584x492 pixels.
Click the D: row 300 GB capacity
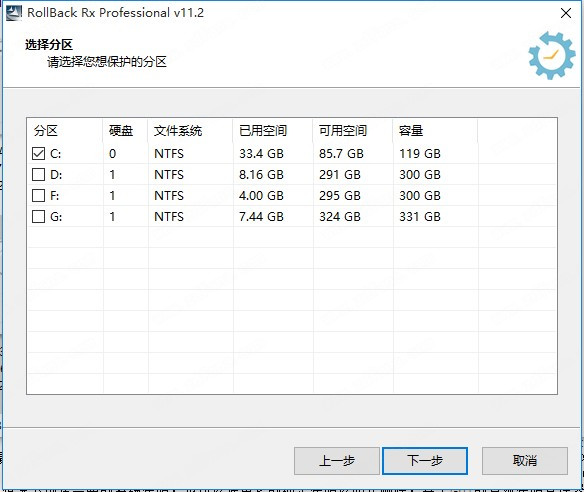(420, 175)
